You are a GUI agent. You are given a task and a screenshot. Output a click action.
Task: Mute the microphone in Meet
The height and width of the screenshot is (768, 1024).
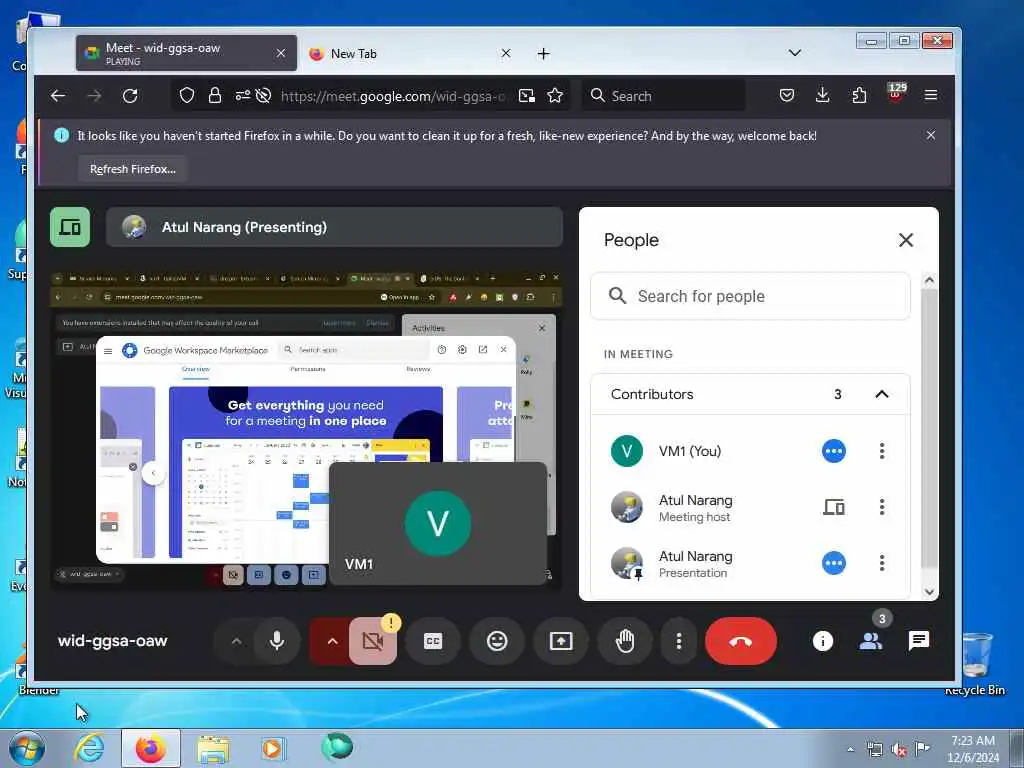[277, 641]
